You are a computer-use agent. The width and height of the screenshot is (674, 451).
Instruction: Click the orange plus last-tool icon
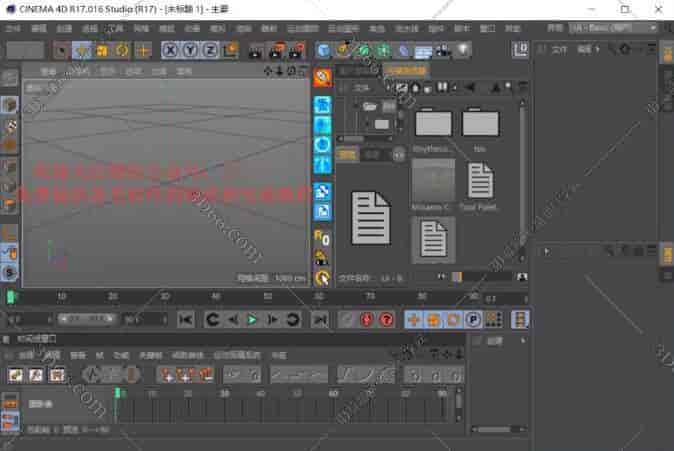(x=143, y=51)
